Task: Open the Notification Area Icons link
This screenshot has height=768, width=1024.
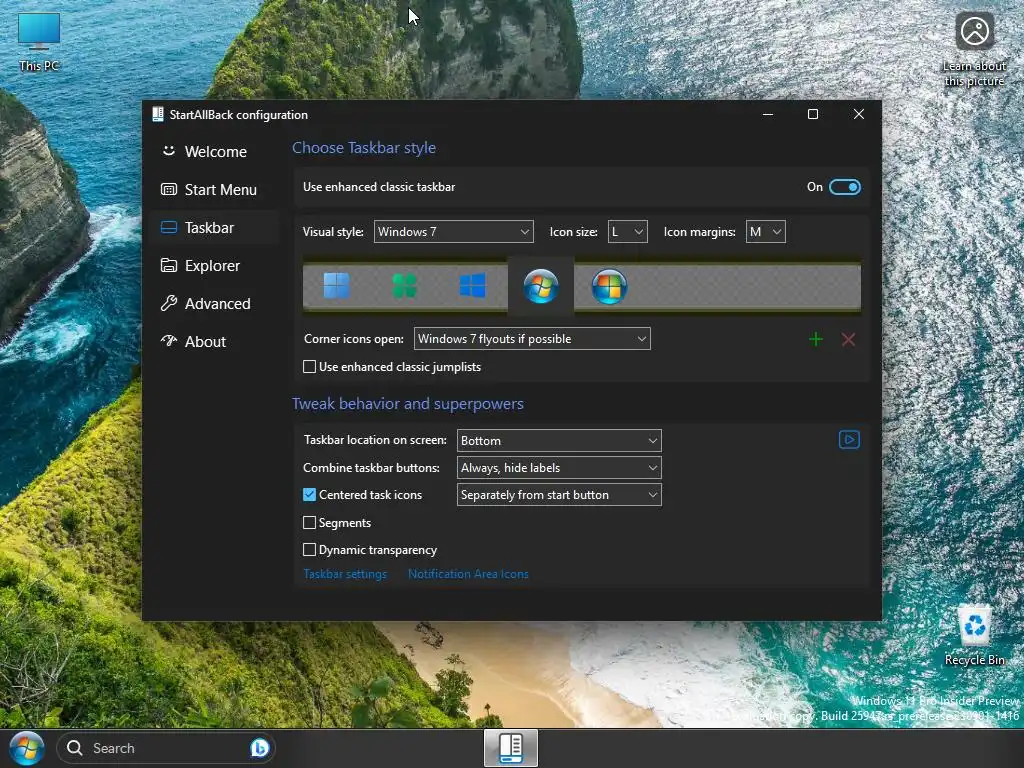Action: coord(468,574)
